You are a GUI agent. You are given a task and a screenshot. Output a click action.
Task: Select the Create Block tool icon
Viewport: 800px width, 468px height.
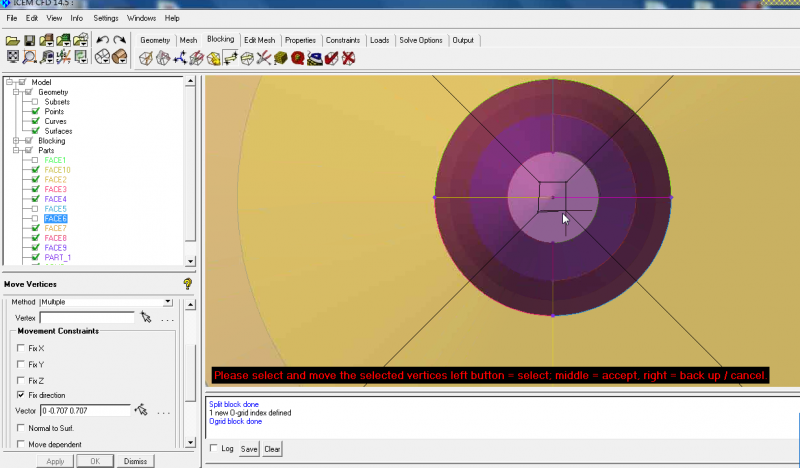point(145,58)
